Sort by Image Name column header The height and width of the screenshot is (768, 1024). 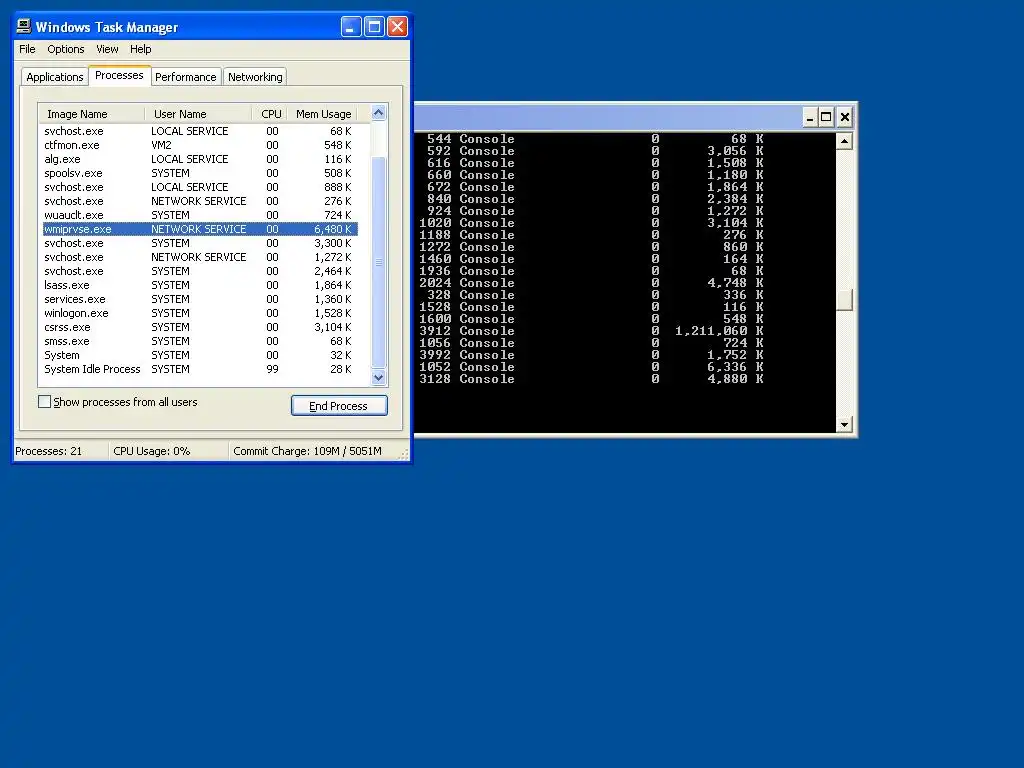pyautogui.click(x=91, y=114)
